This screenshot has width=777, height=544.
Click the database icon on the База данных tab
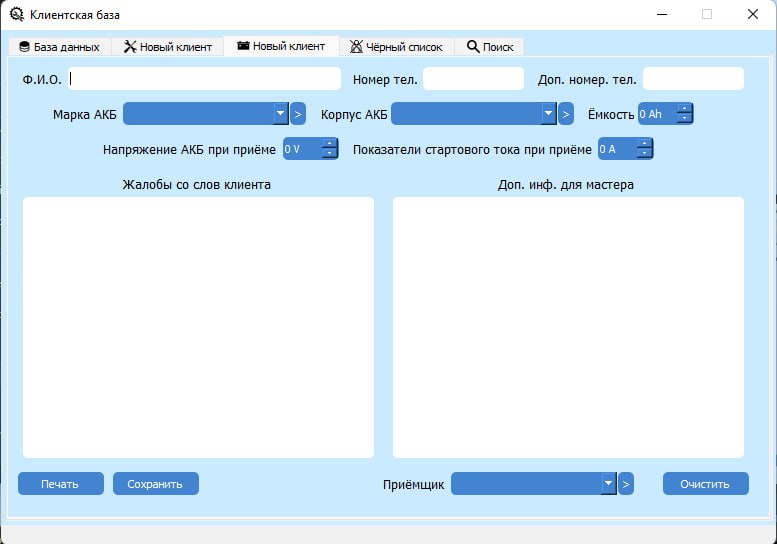point(24,47)
